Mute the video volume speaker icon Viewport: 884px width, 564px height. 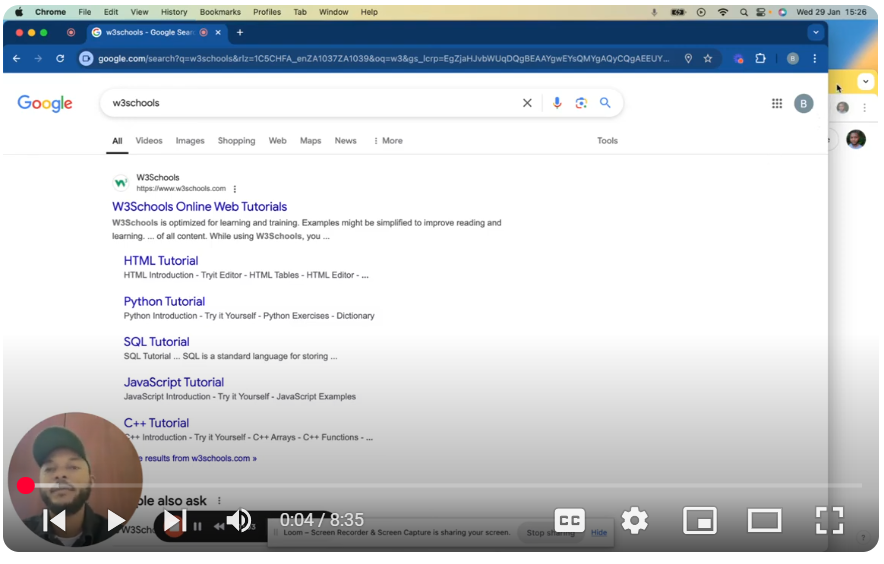pos(239,521)
